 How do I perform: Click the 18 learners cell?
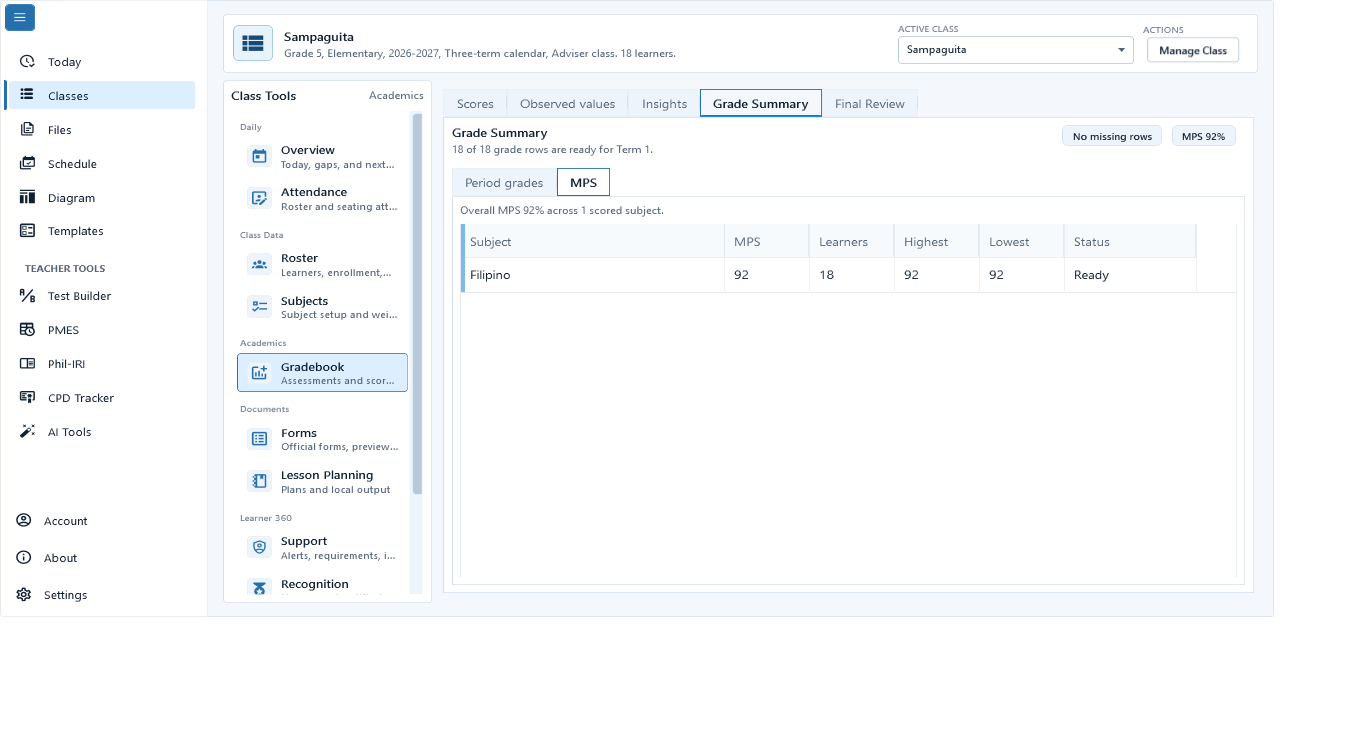(x=851, y=275)
